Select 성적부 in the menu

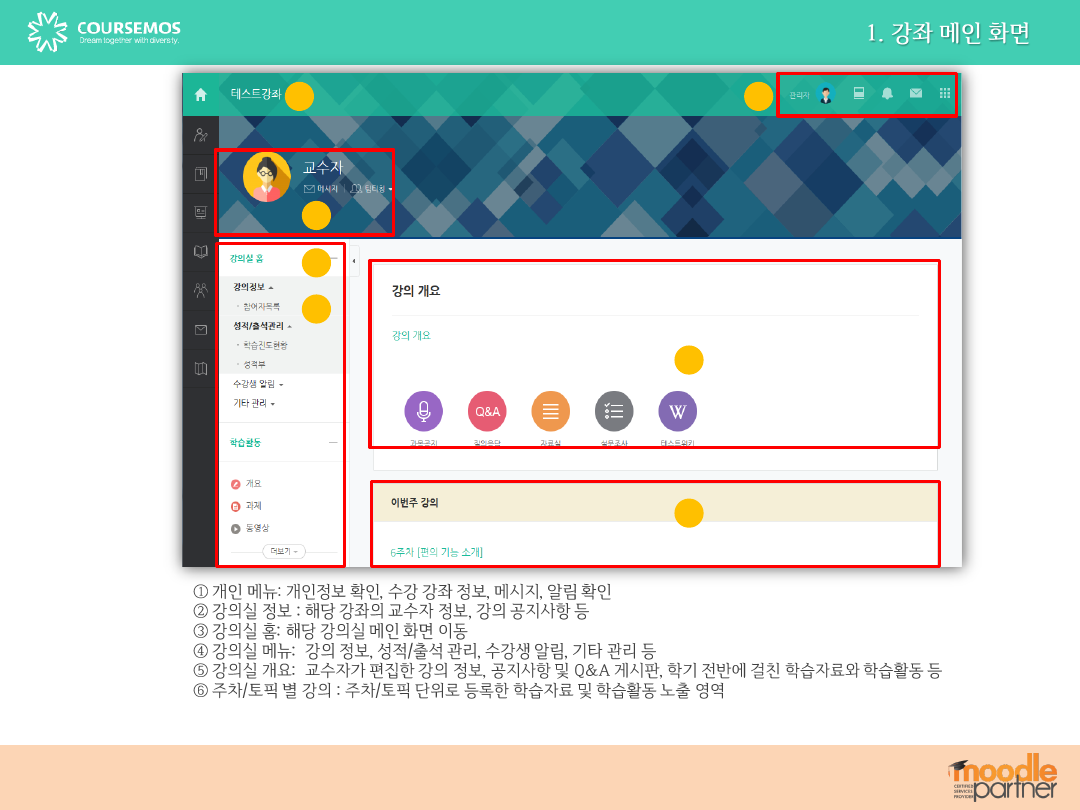click(x=255, y=365)
